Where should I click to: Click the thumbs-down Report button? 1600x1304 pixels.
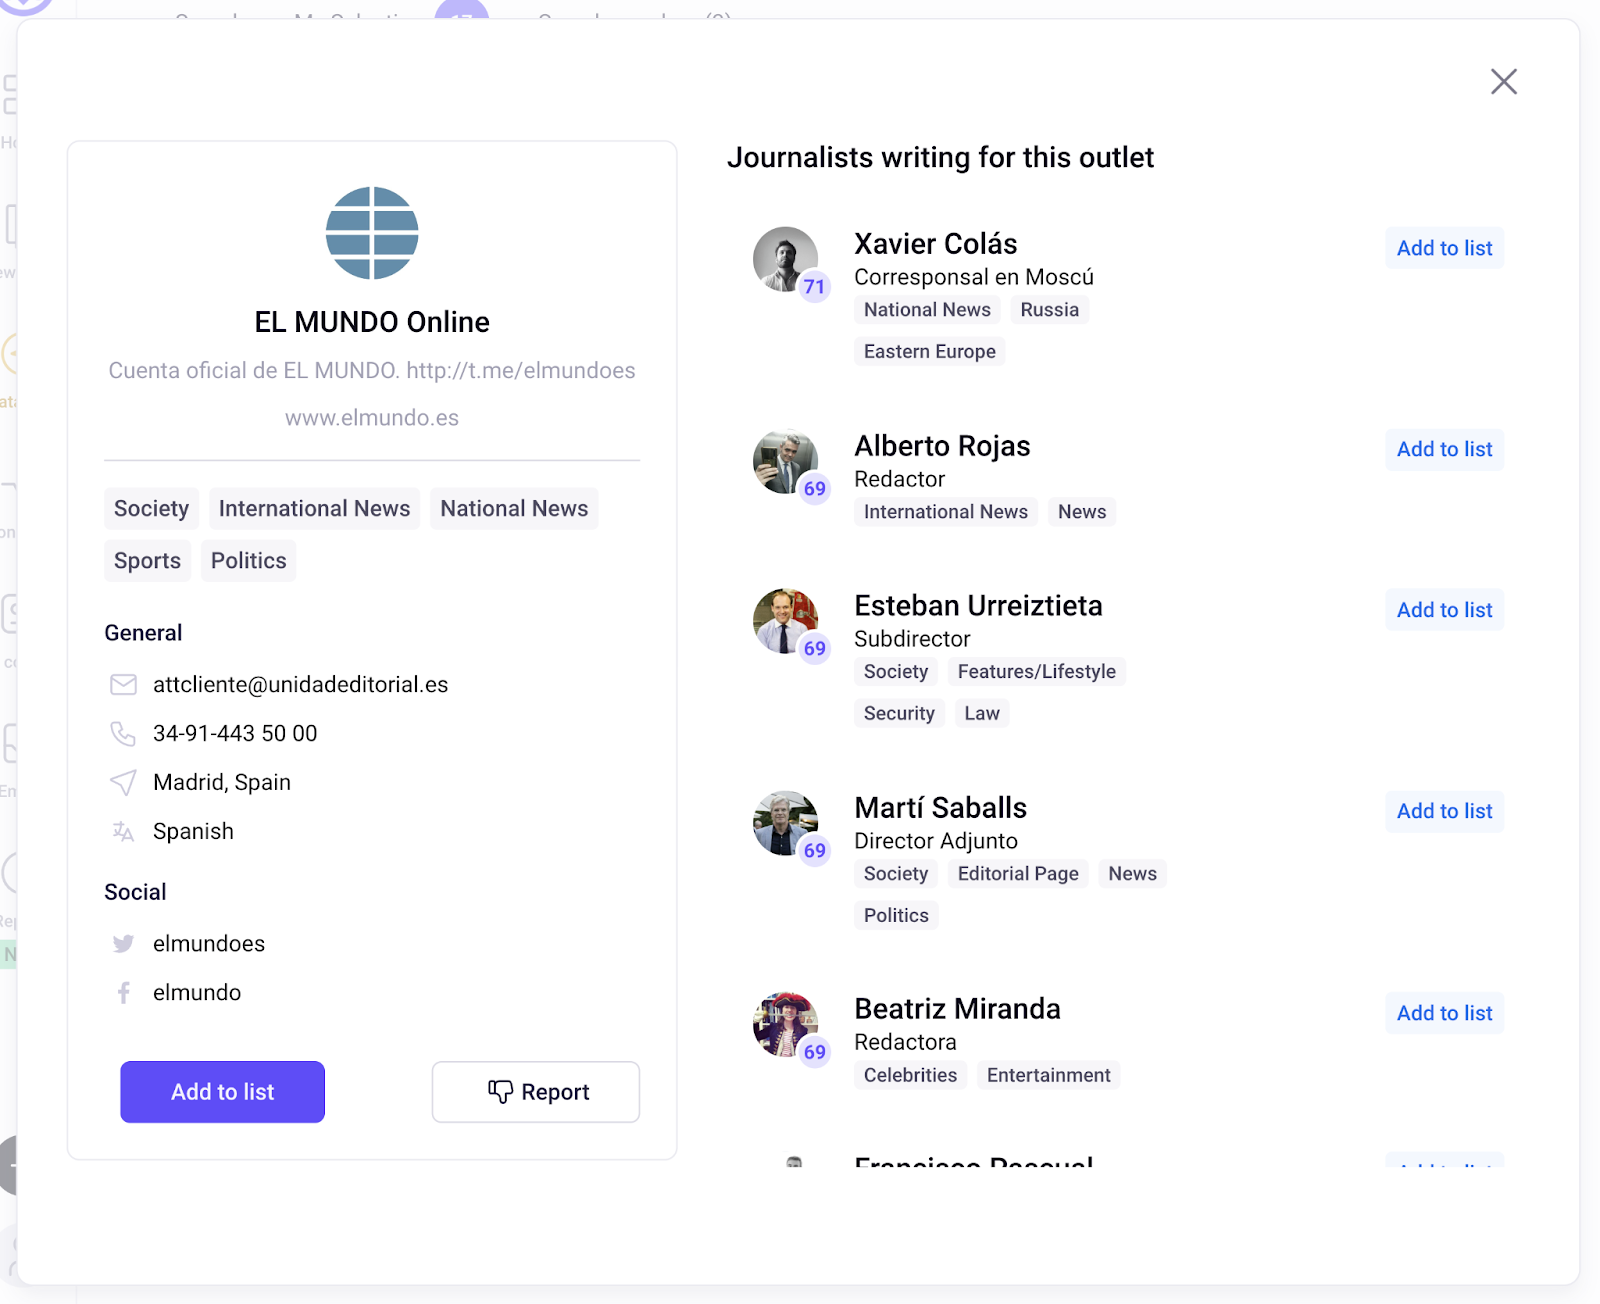coord(536,1092)
